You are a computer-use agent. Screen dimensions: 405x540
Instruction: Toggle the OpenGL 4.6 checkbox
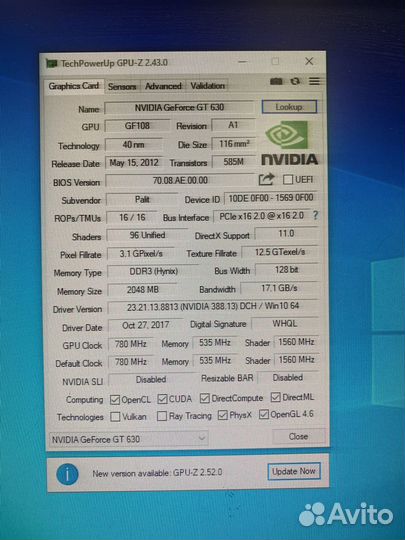[x=264, y=414]
